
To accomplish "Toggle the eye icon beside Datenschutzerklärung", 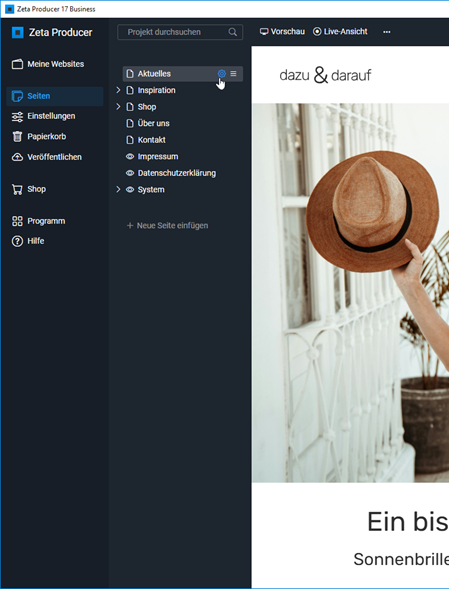I will 130,173.
